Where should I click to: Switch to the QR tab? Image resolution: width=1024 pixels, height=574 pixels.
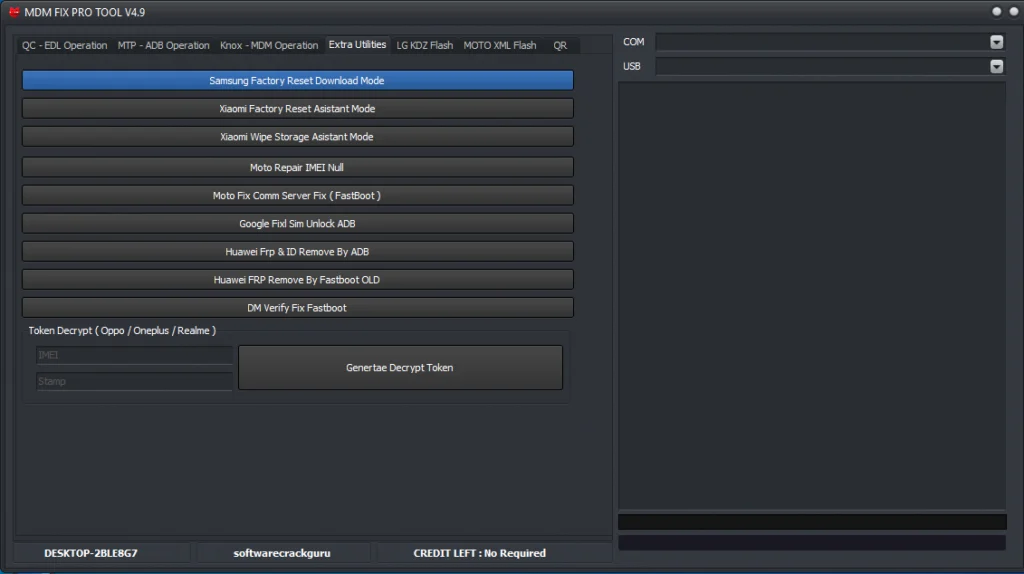(x=560, y=45)
